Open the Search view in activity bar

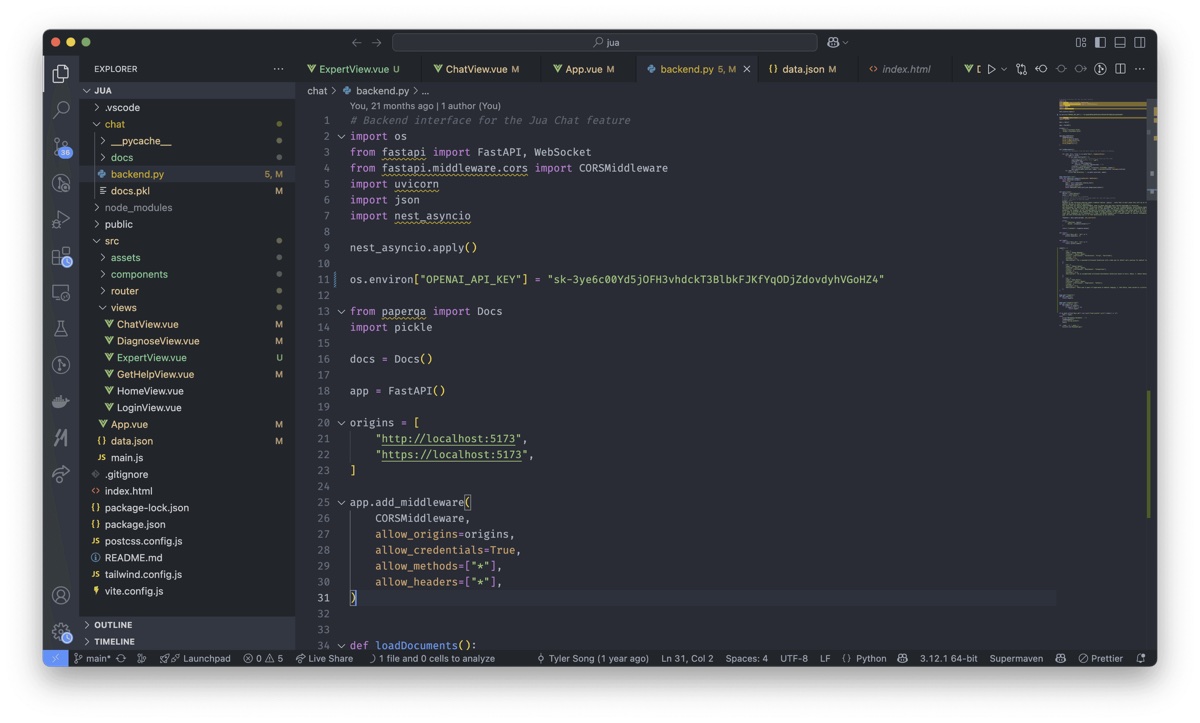coord(61,109)
